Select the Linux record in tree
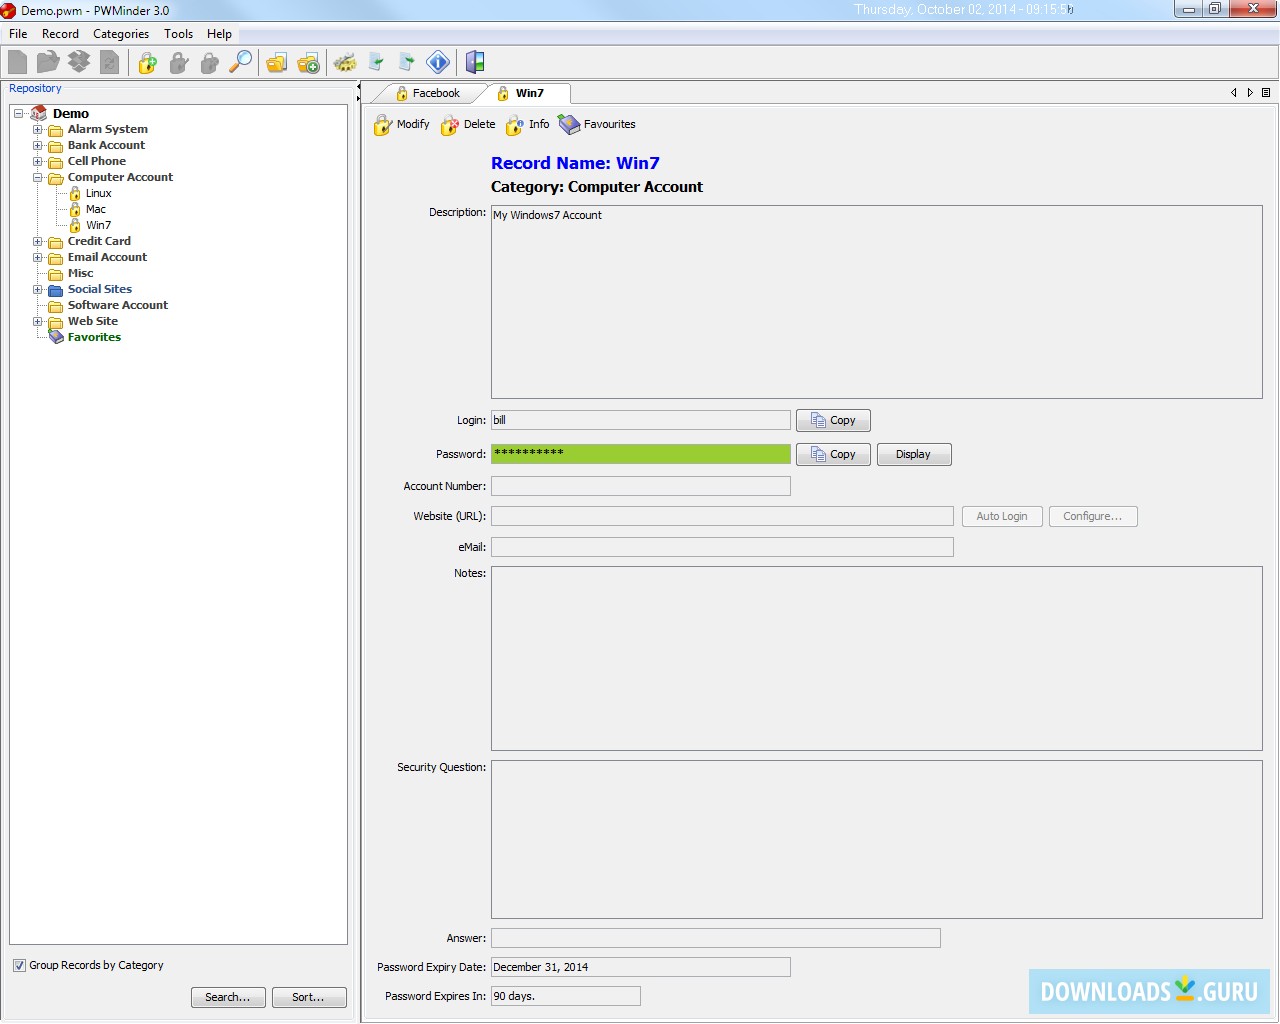This screenshot has width=1280, height=1024. pyautogui.click(x=98, y=194)
